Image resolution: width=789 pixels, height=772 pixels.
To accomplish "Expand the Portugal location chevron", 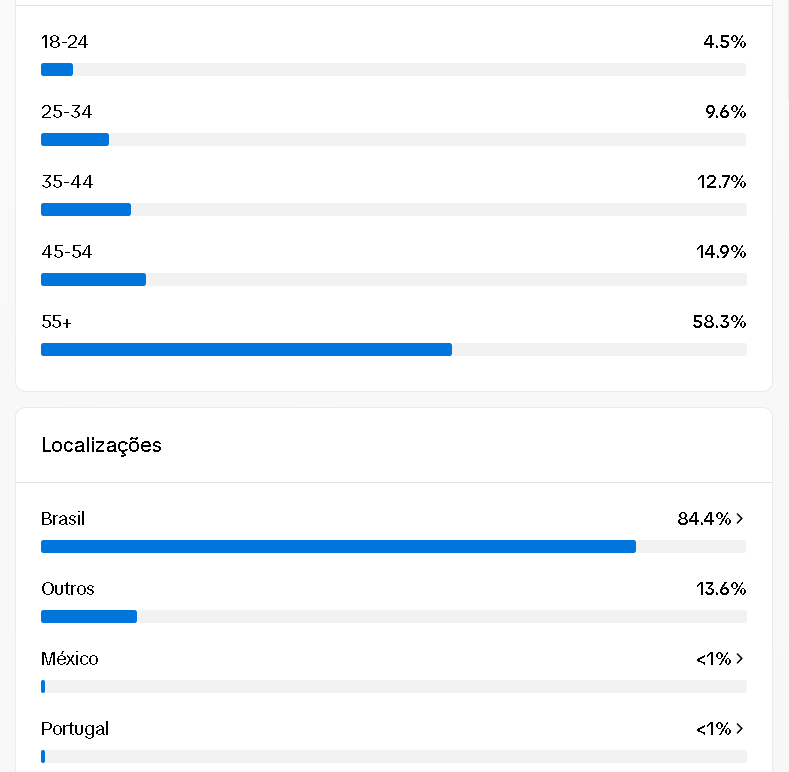I will (740, 729).
